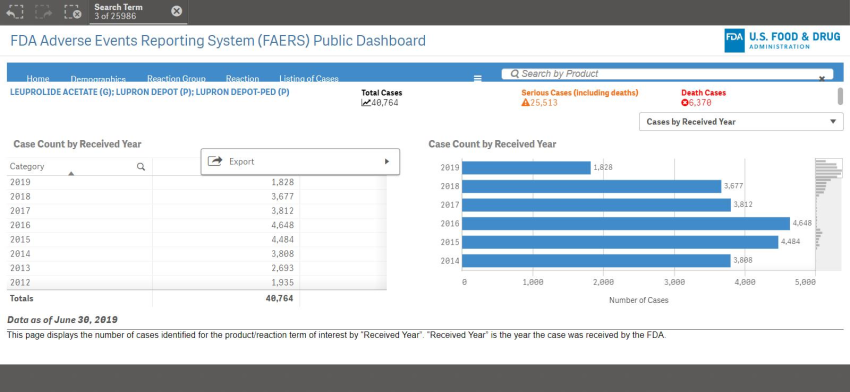
Task: Click the page vertical scrollbar thumb
Action: coord(840,96)
